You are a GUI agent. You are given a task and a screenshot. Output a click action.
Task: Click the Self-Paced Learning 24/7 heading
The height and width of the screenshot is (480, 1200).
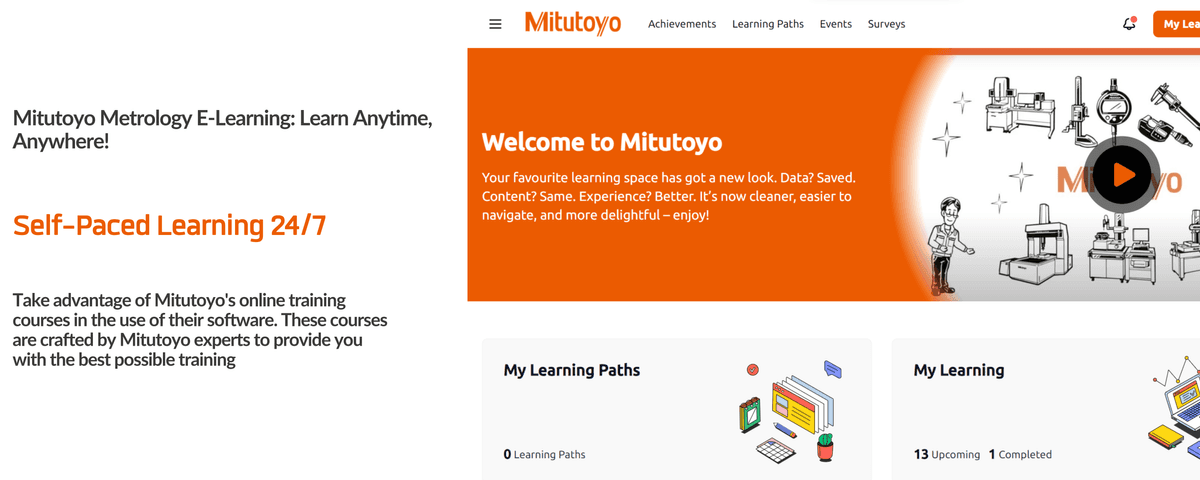pyautogui.click(x=169, y=226)
